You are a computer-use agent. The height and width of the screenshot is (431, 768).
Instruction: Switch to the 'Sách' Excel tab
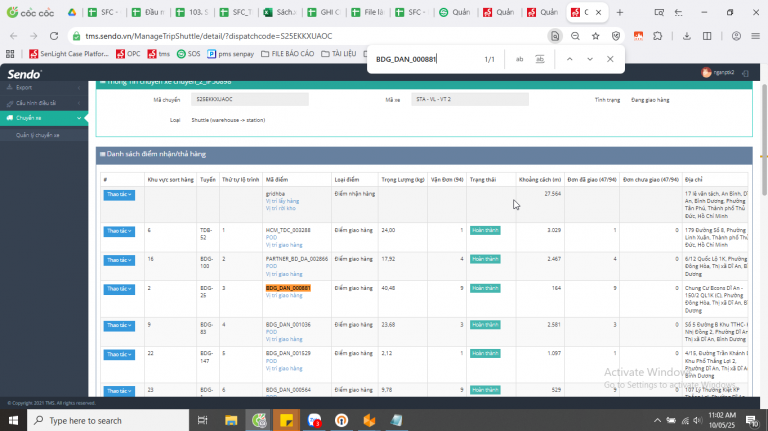pyautogui.click(x=280, y=12)
